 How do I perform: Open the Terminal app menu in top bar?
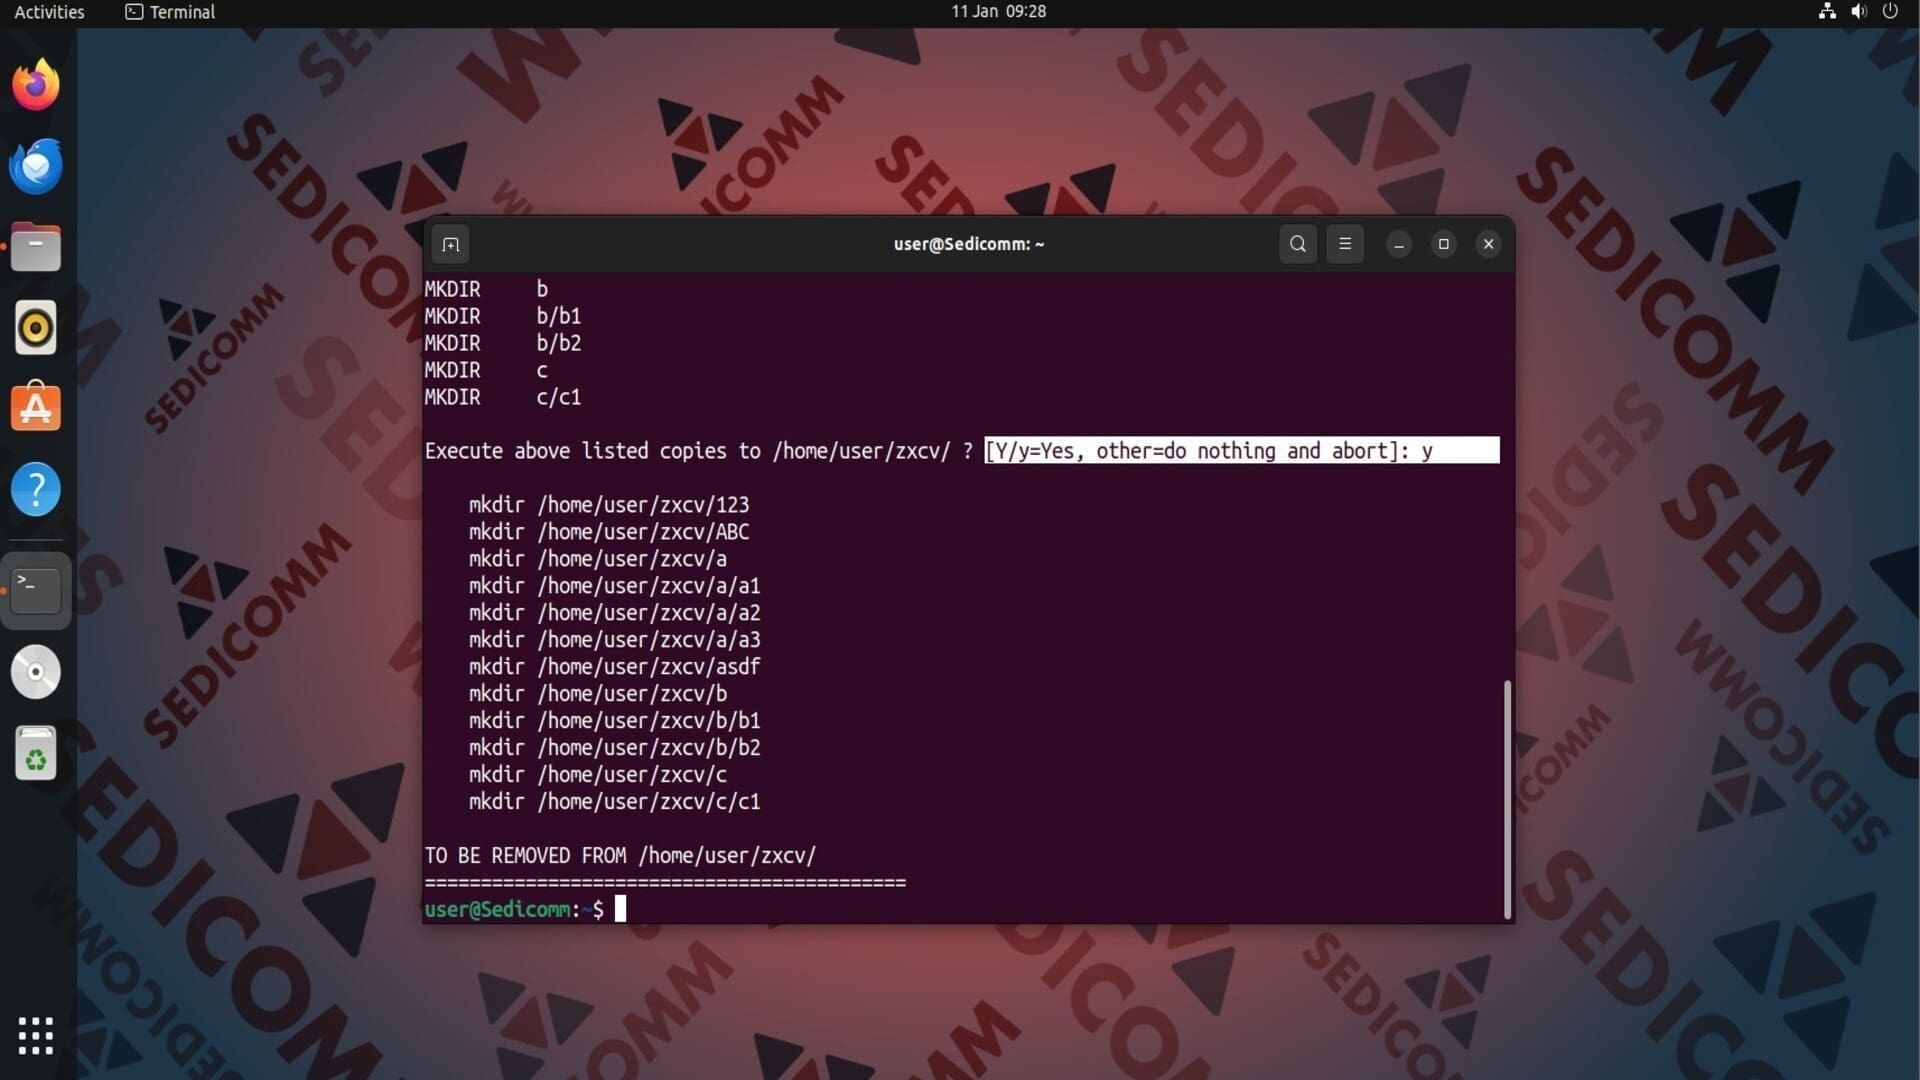170,12
